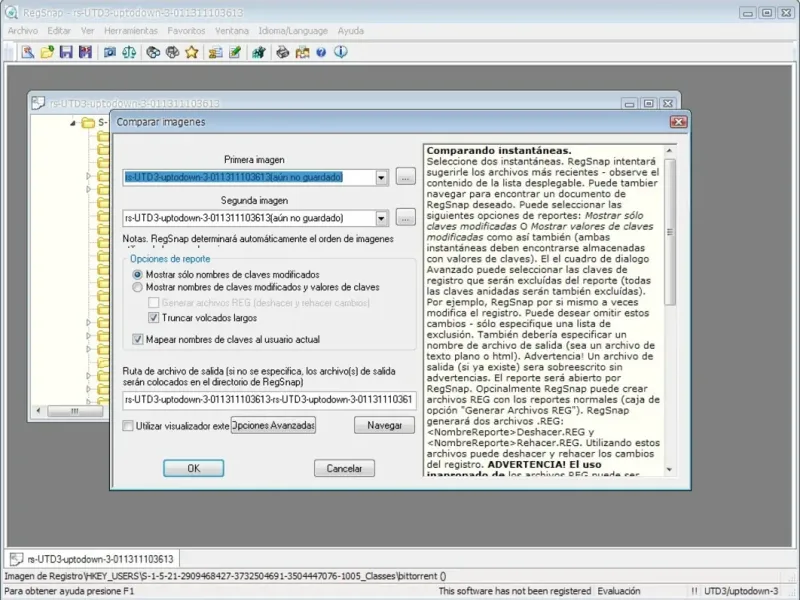800x600 pixels.
Task: Click the blue floppy disk save icon
Action: click(65, 52)
